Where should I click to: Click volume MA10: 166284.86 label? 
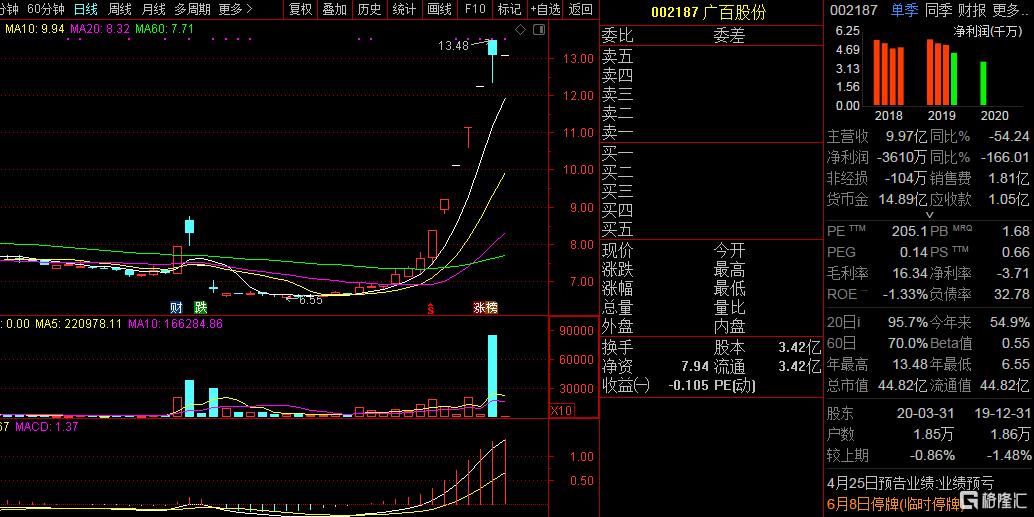coord(175,324)
